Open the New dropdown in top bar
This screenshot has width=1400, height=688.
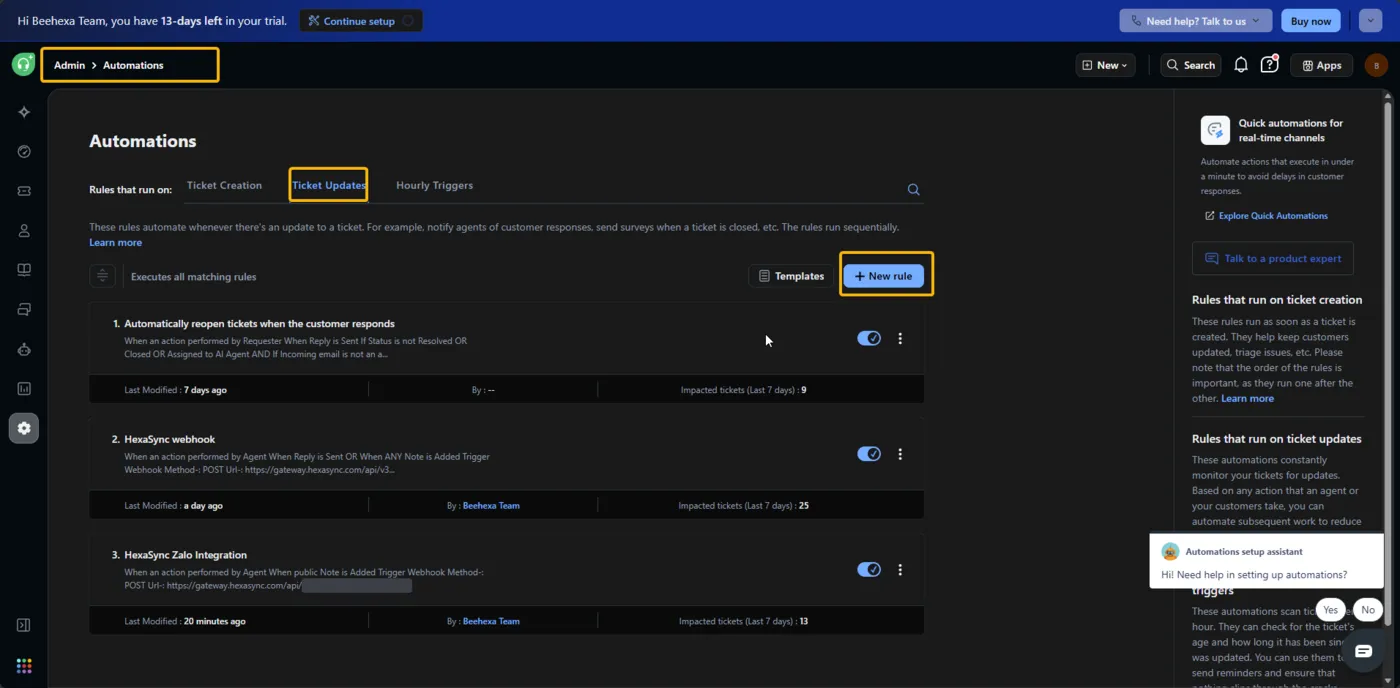(1105, 65)
